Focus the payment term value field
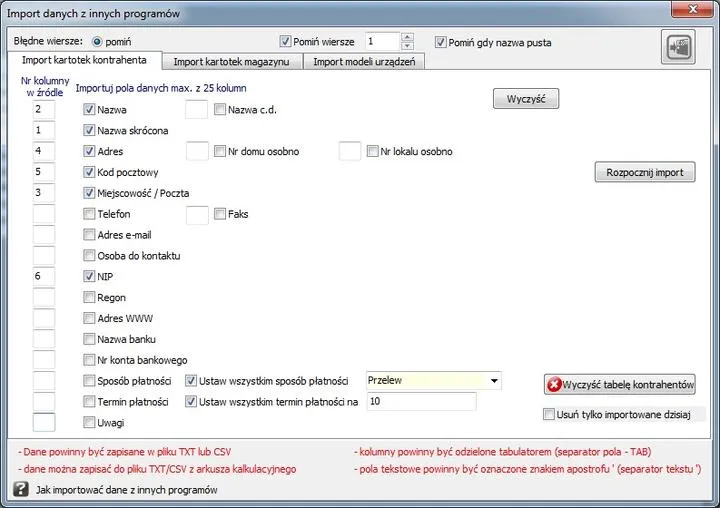The width and height of the screenshot is (720, 508). click(x=421, y=401)
